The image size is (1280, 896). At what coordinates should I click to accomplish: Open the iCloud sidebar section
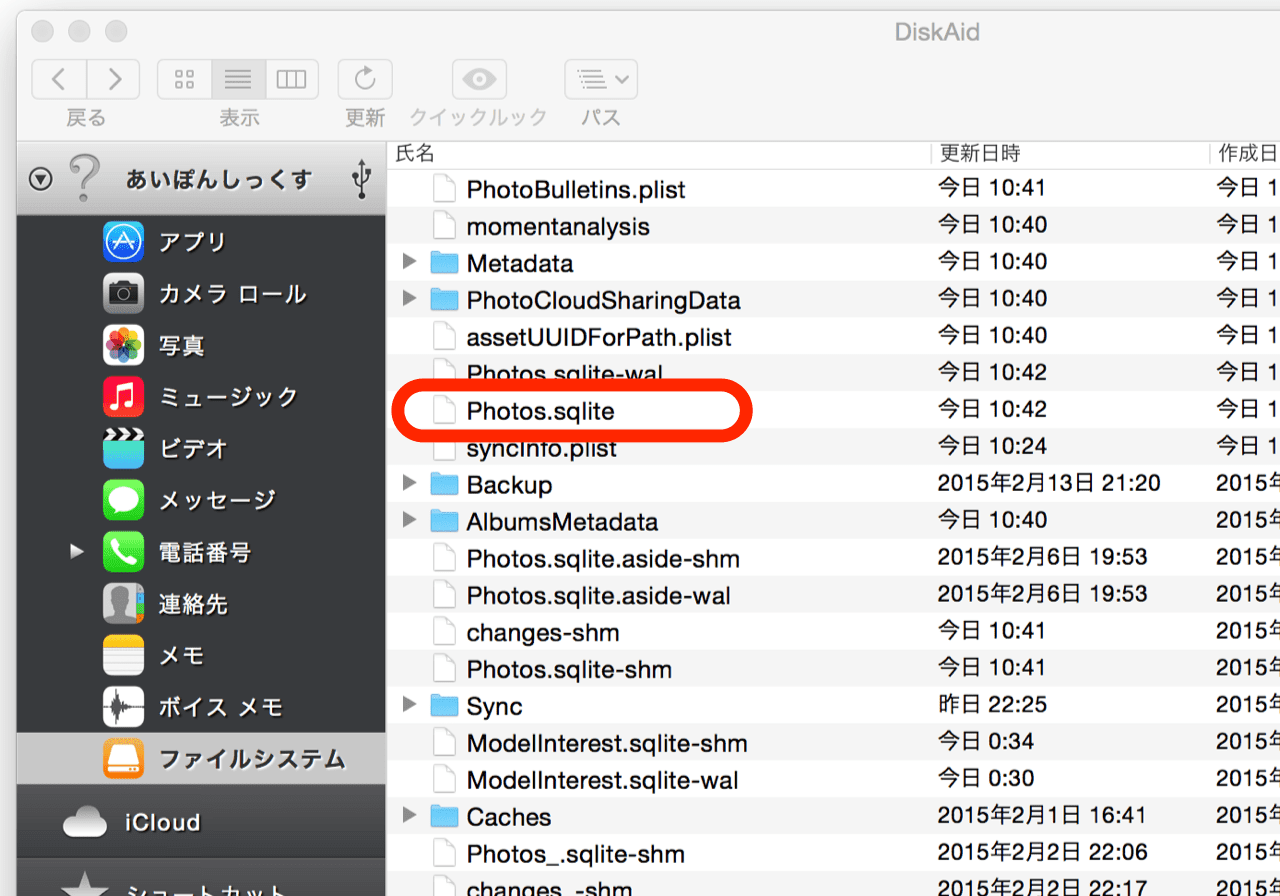(x=201, y=822)
